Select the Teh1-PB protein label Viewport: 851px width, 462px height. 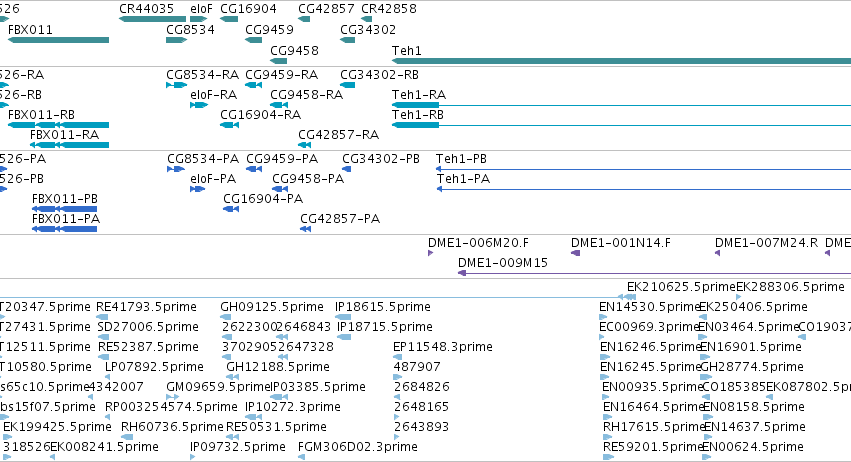(x=461, y=159)
